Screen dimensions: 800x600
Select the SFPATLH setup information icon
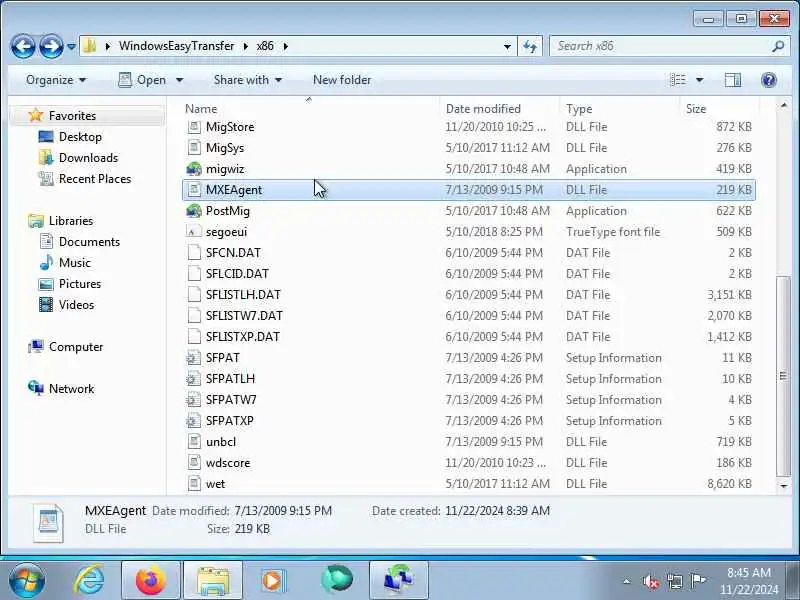(x=194, y=379)
